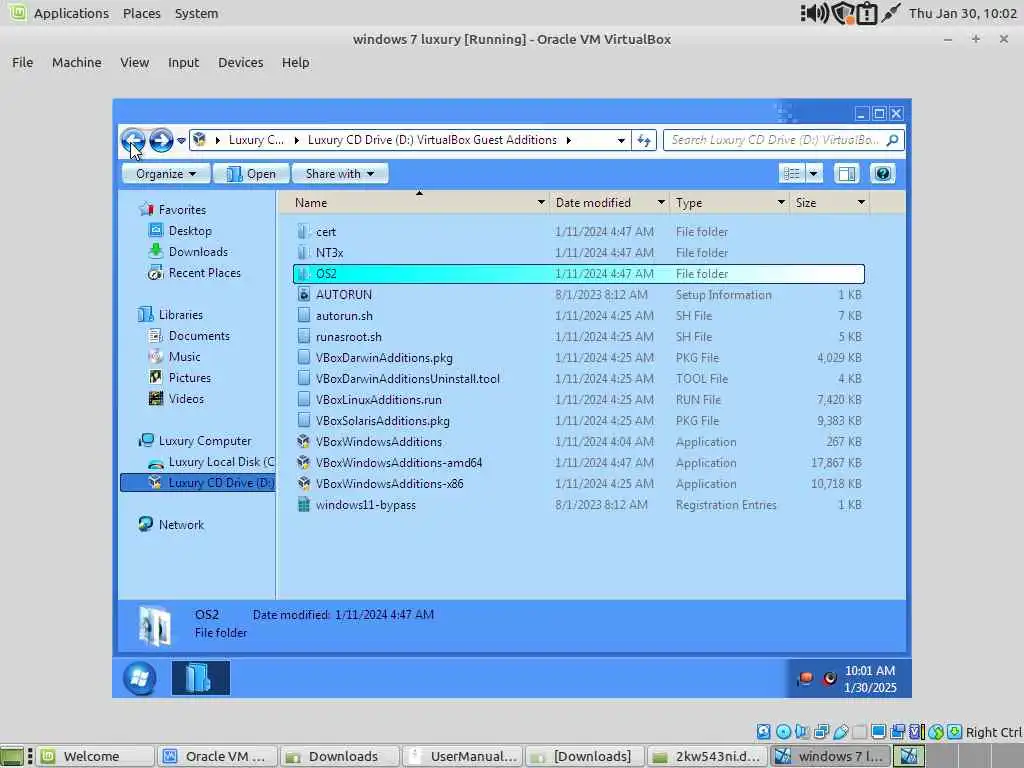Open Downloads in Favorites
Viewport: 1024px width, 768px height.
click(198, 251)
